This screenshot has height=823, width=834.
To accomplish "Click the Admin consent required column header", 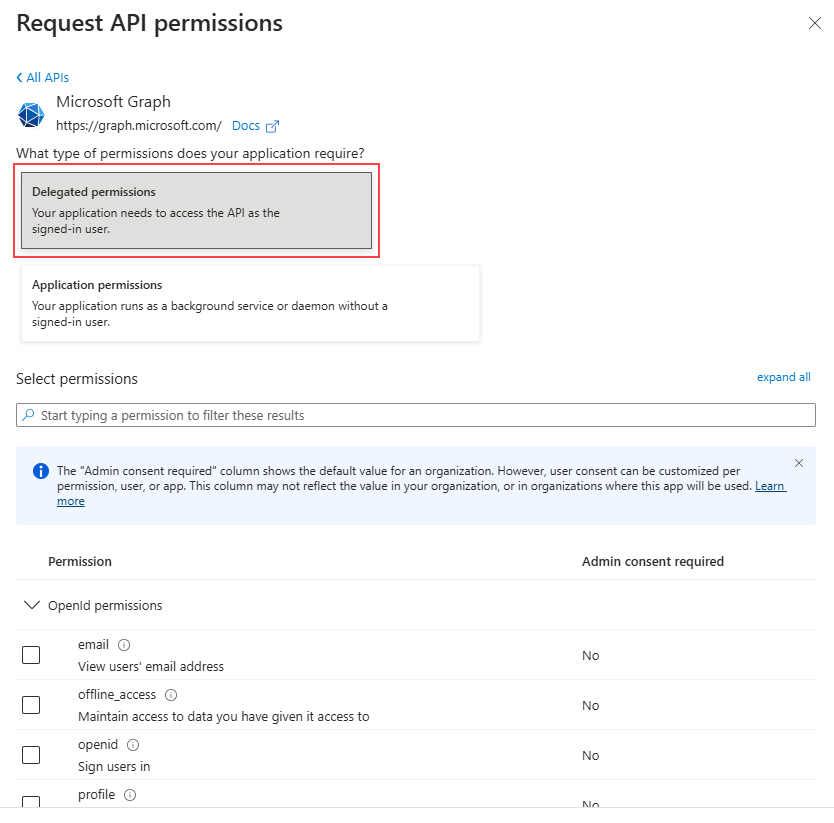I will (653, 562).
